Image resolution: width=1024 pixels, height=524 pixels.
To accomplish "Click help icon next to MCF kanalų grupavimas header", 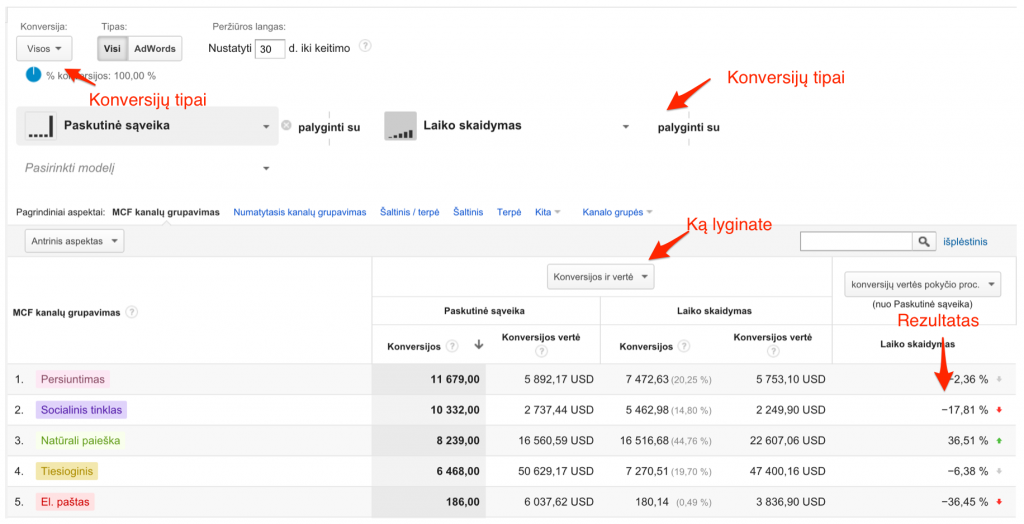I will 132,312.
